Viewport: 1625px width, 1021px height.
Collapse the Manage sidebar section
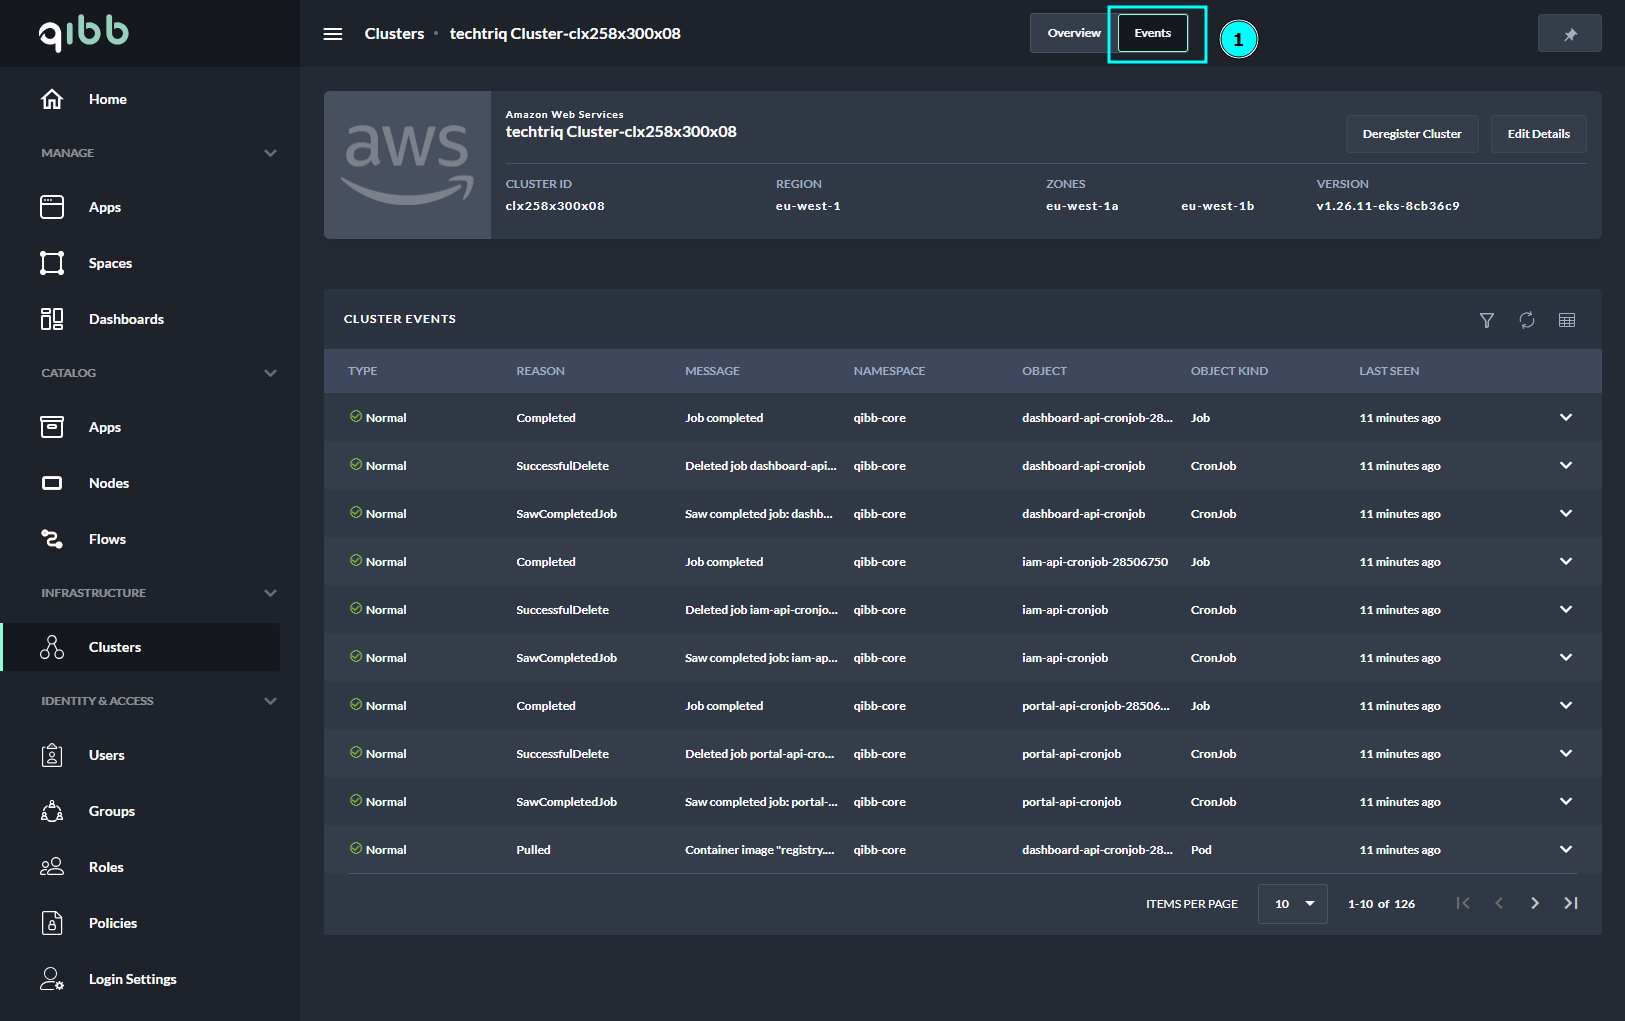(270, 153)
